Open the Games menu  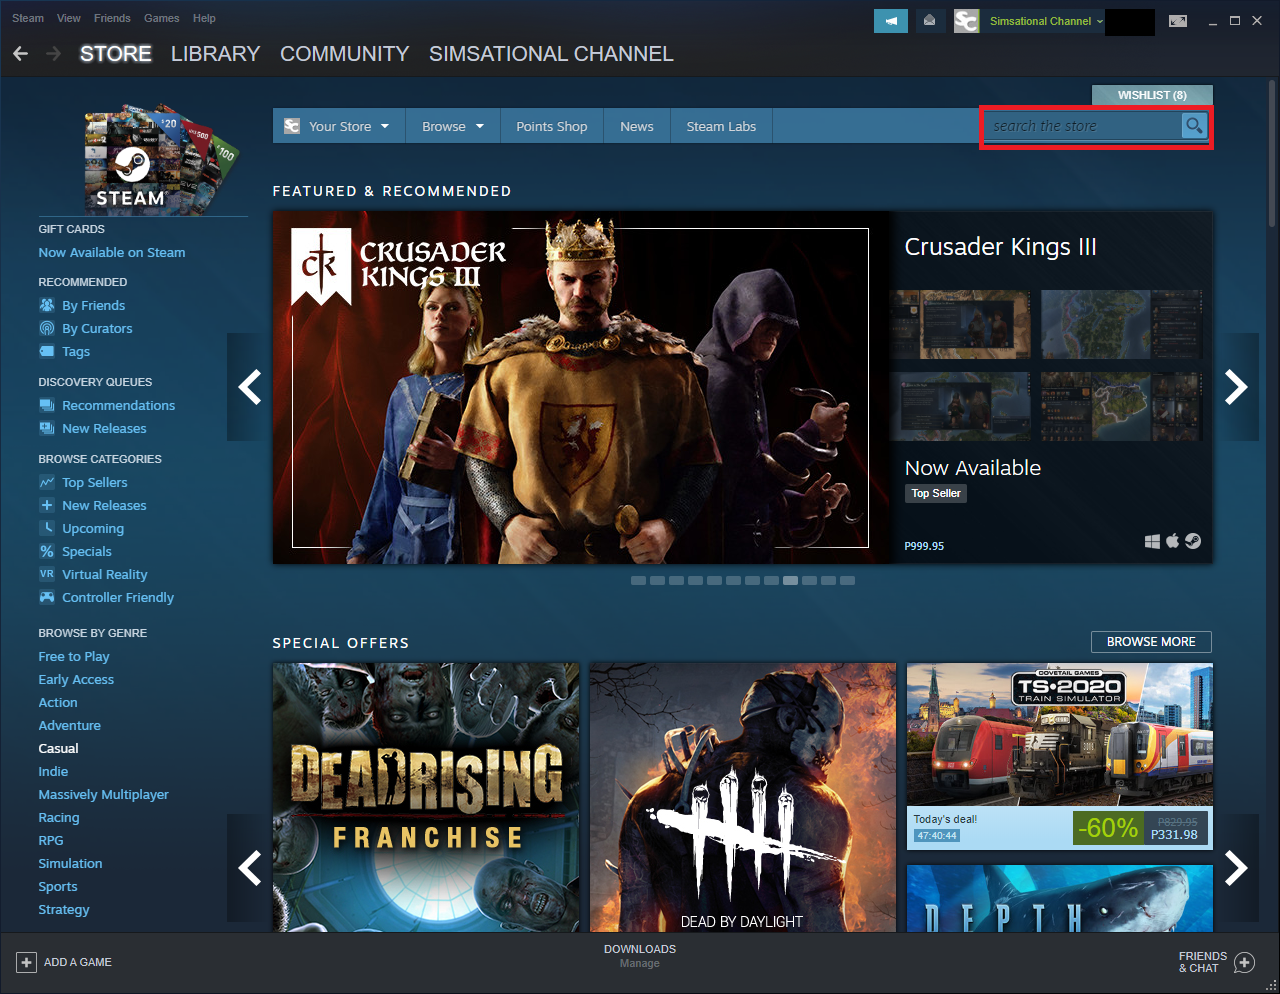[x=161, y=18]
